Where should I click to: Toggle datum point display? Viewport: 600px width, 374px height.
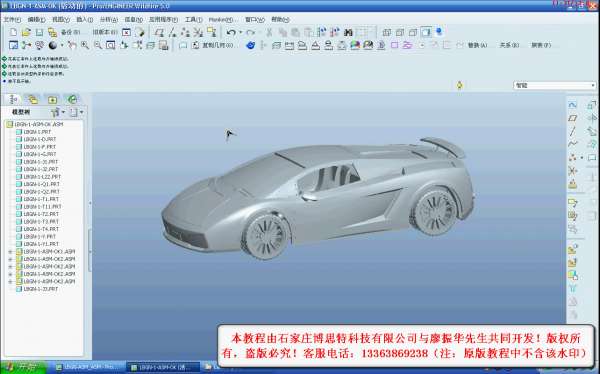[x=185, y=33]
